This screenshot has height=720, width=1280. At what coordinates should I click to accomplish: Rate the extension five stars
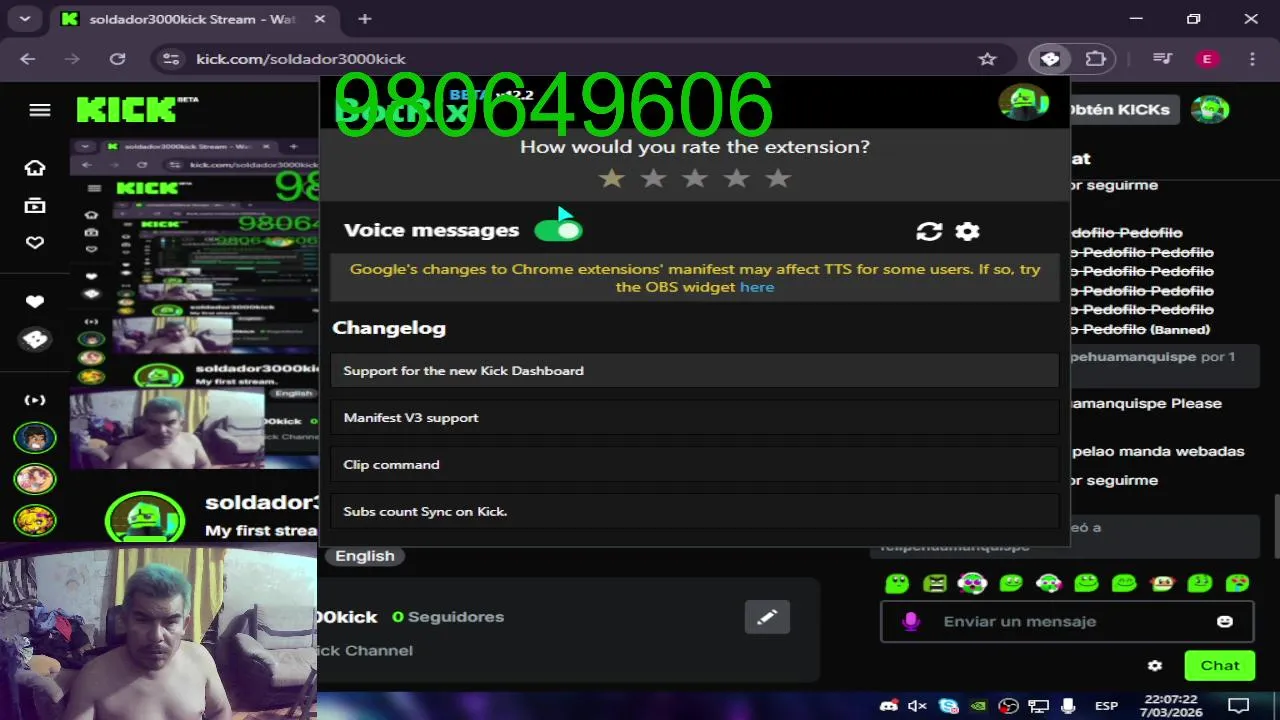(778, 178)
